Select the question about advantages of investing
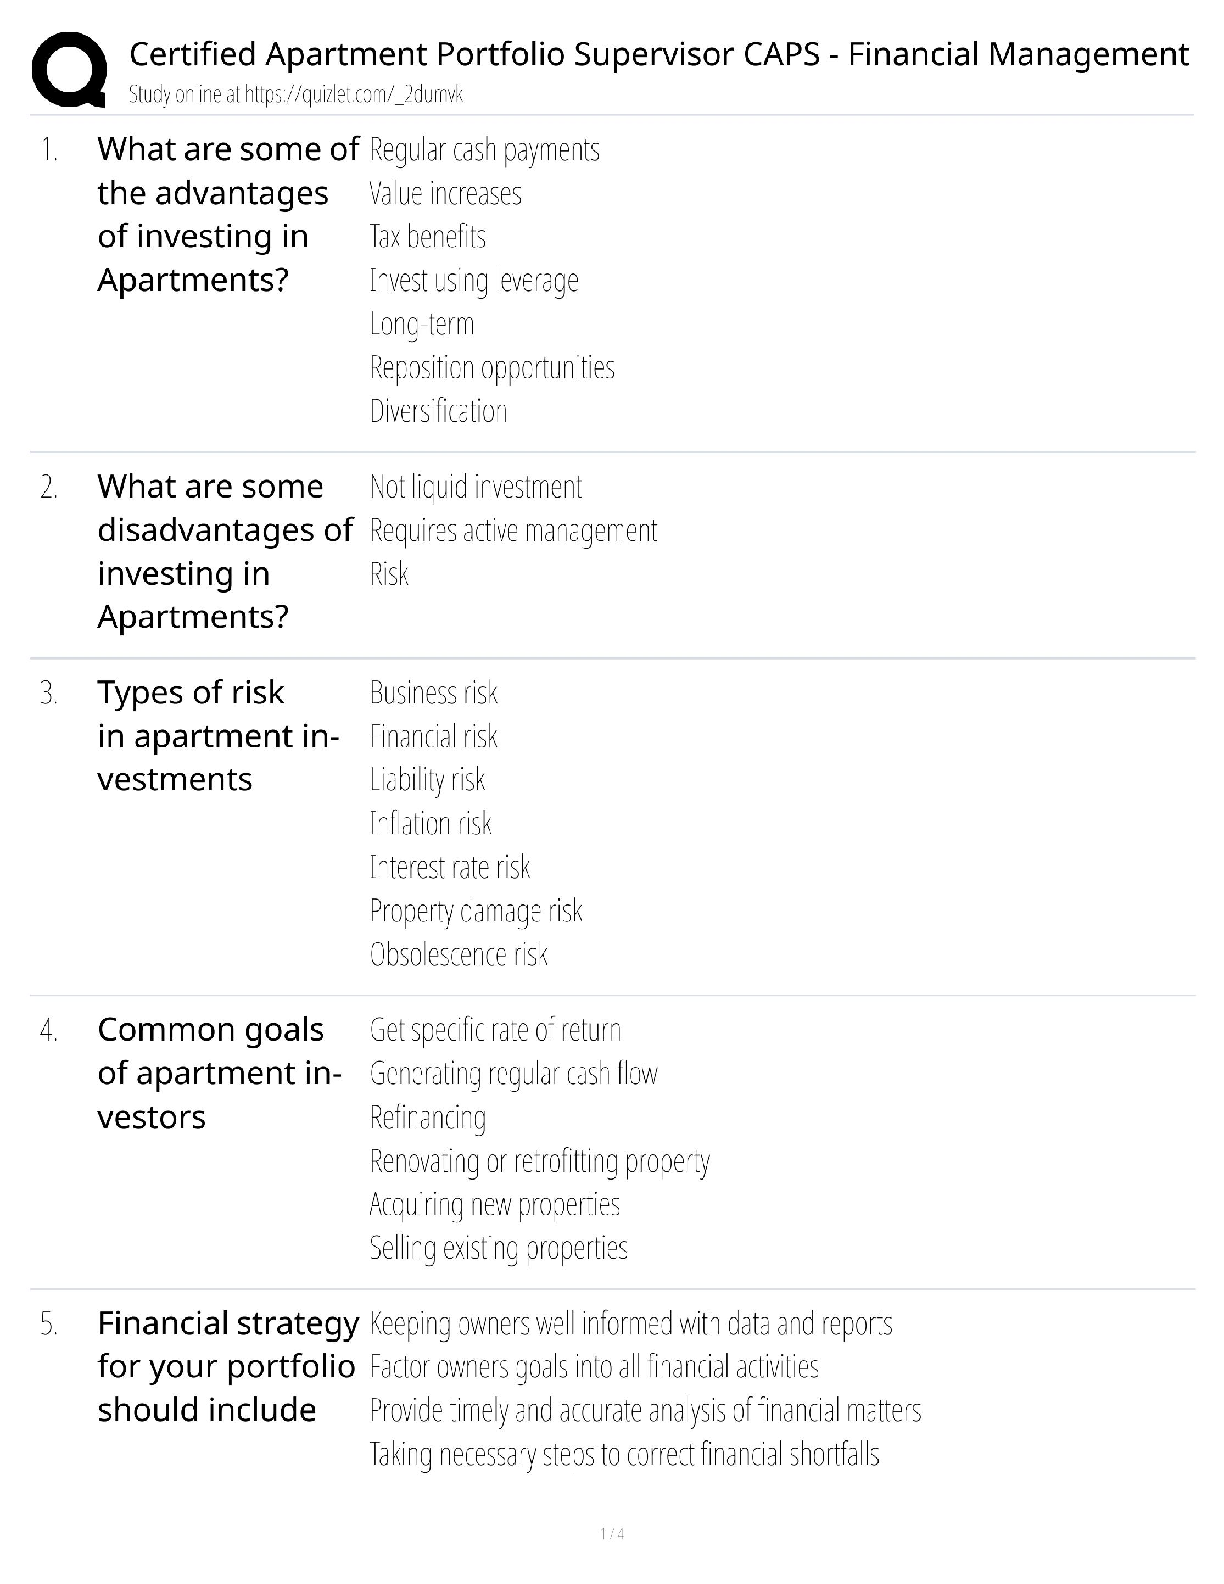1224x1584 pixels. click(227, 214)
